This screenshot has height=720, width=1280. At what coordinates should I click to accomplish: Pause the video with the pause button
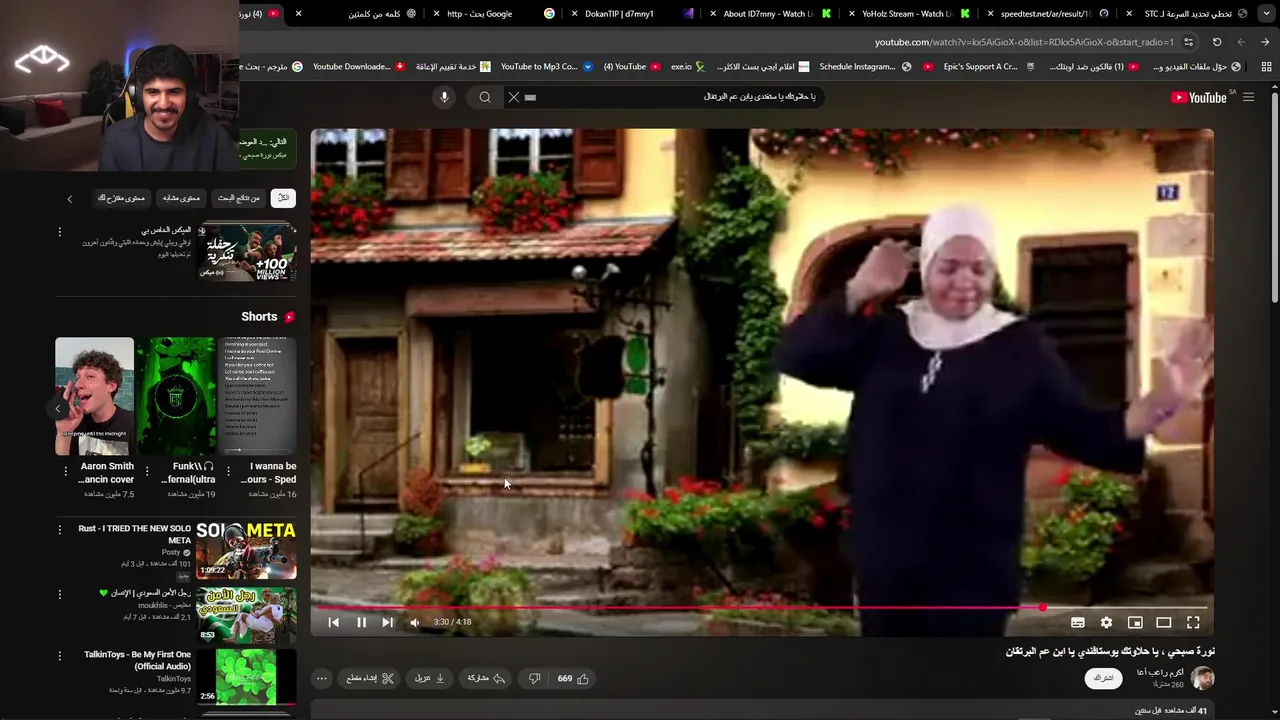coord(361,622)
